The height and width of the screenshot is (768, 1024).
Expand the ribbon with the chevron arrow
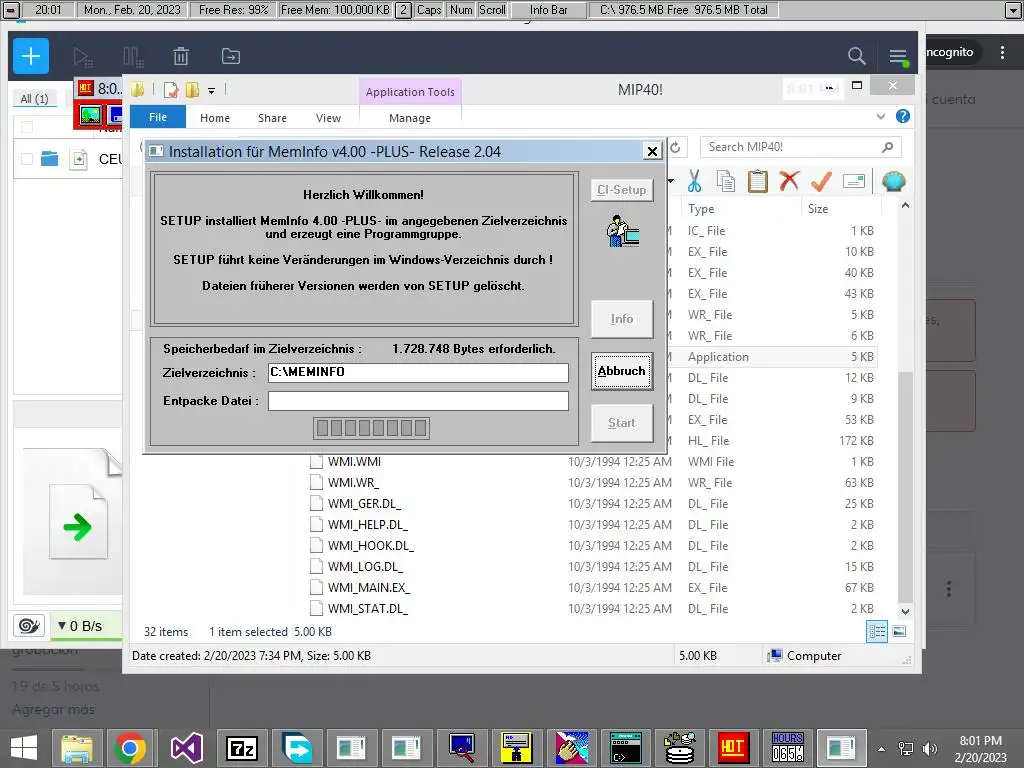(881, 116)
